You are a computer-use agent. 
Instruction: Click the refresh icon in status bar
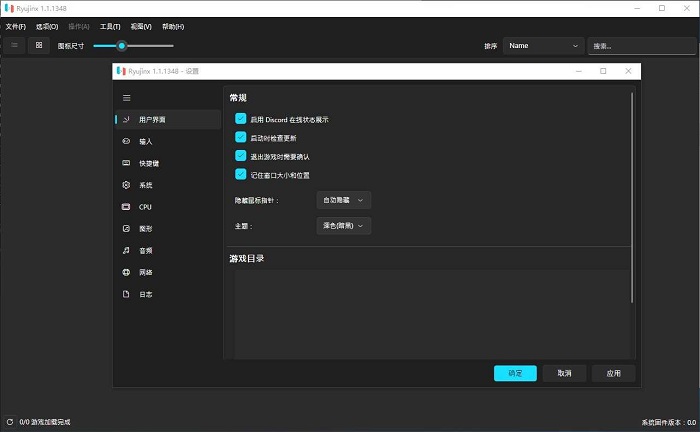click(10, 422)
